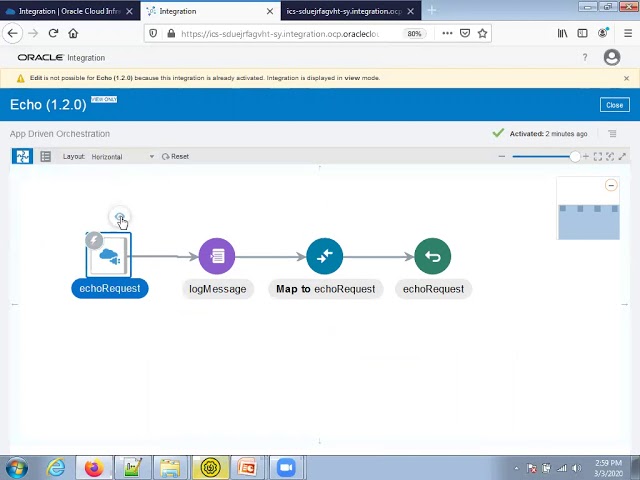Viewport: 640px width, 480px height.
Task: Click the tracking protection shield icon
Action: pos(153,33)
